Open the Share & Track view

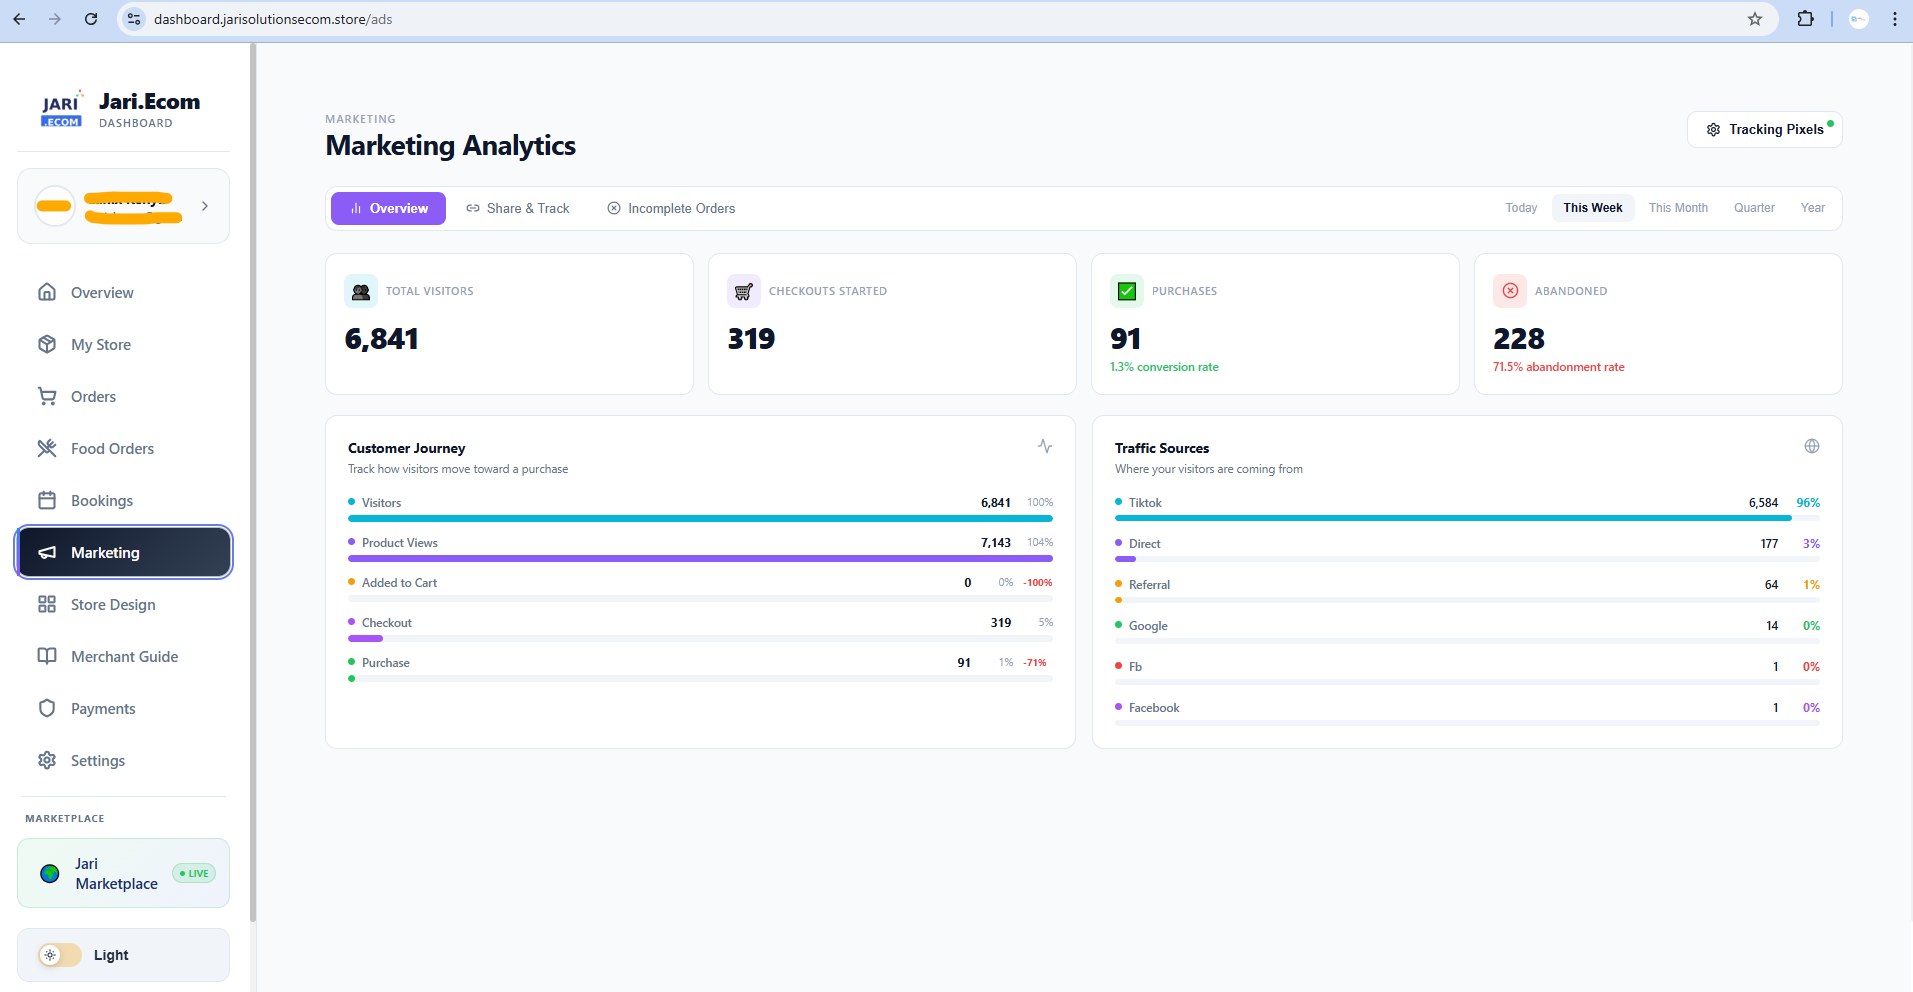(517, 208)
